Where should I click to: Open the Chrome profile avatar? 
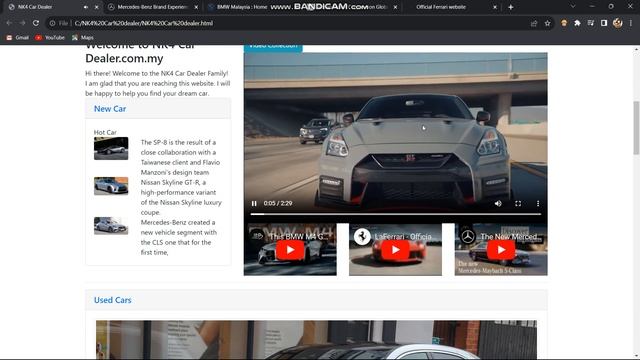tap(618, 23)
